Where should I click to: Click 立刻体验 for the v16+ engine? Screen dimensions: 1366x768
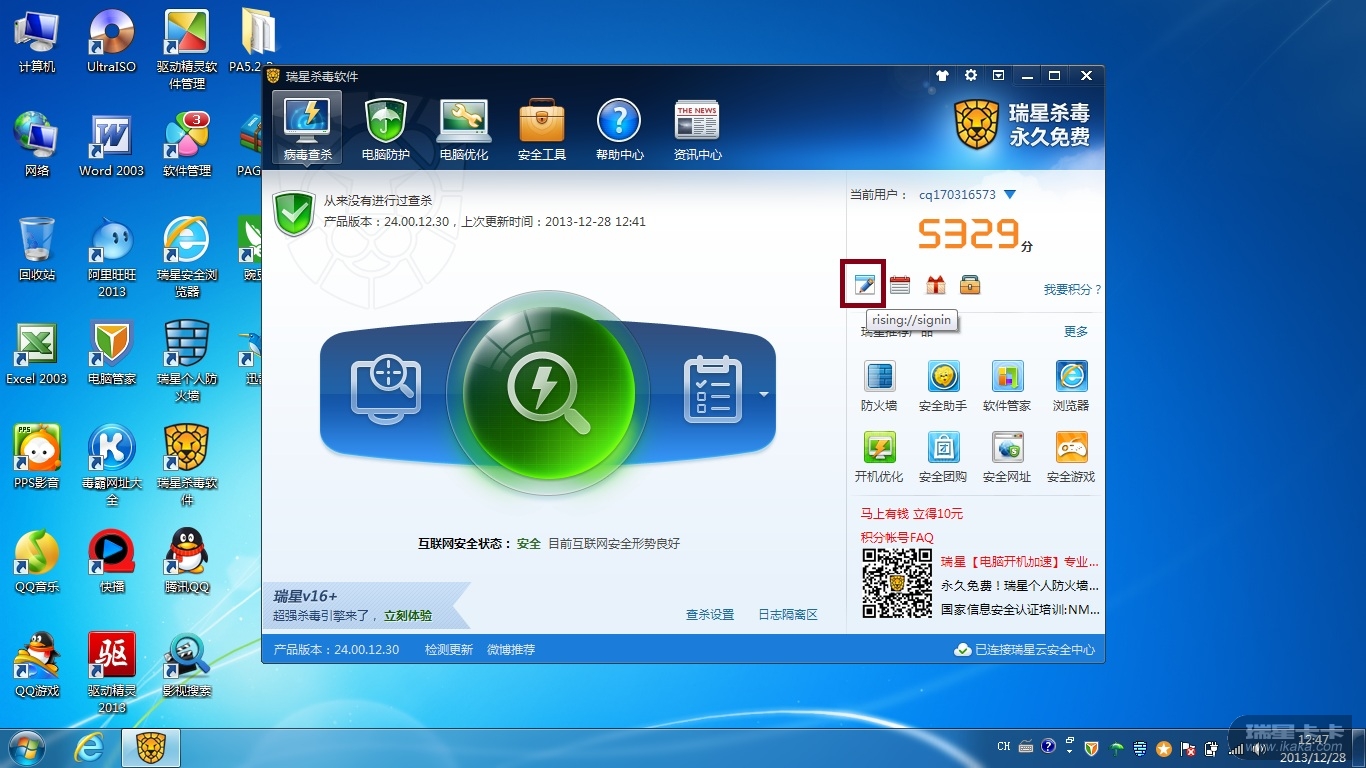point(408,616)
